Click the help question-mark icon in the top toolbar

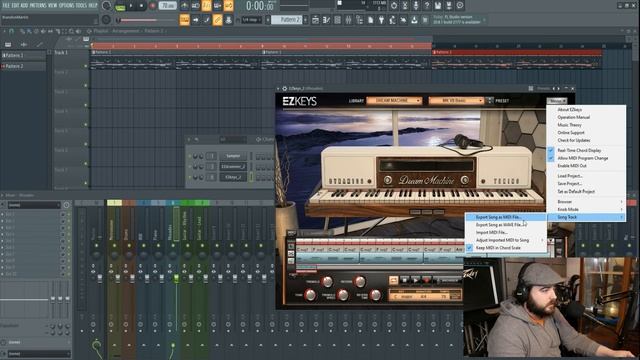coord(427,6)
